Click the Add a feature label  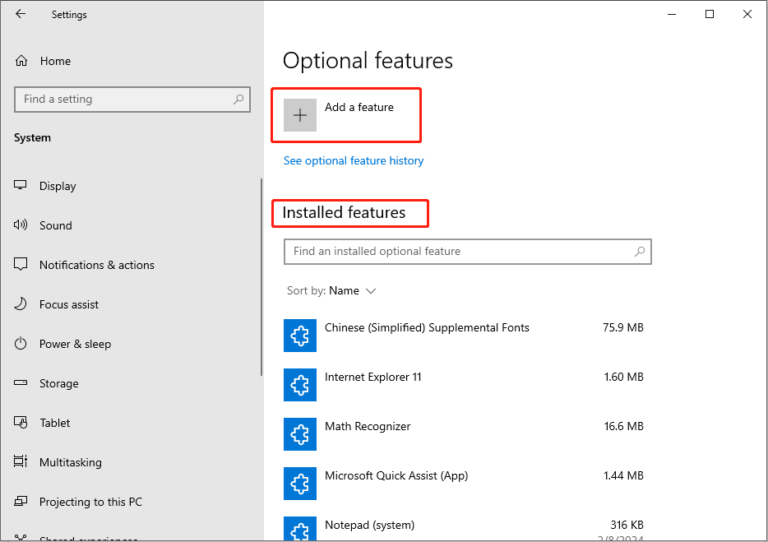pos(359,107)
